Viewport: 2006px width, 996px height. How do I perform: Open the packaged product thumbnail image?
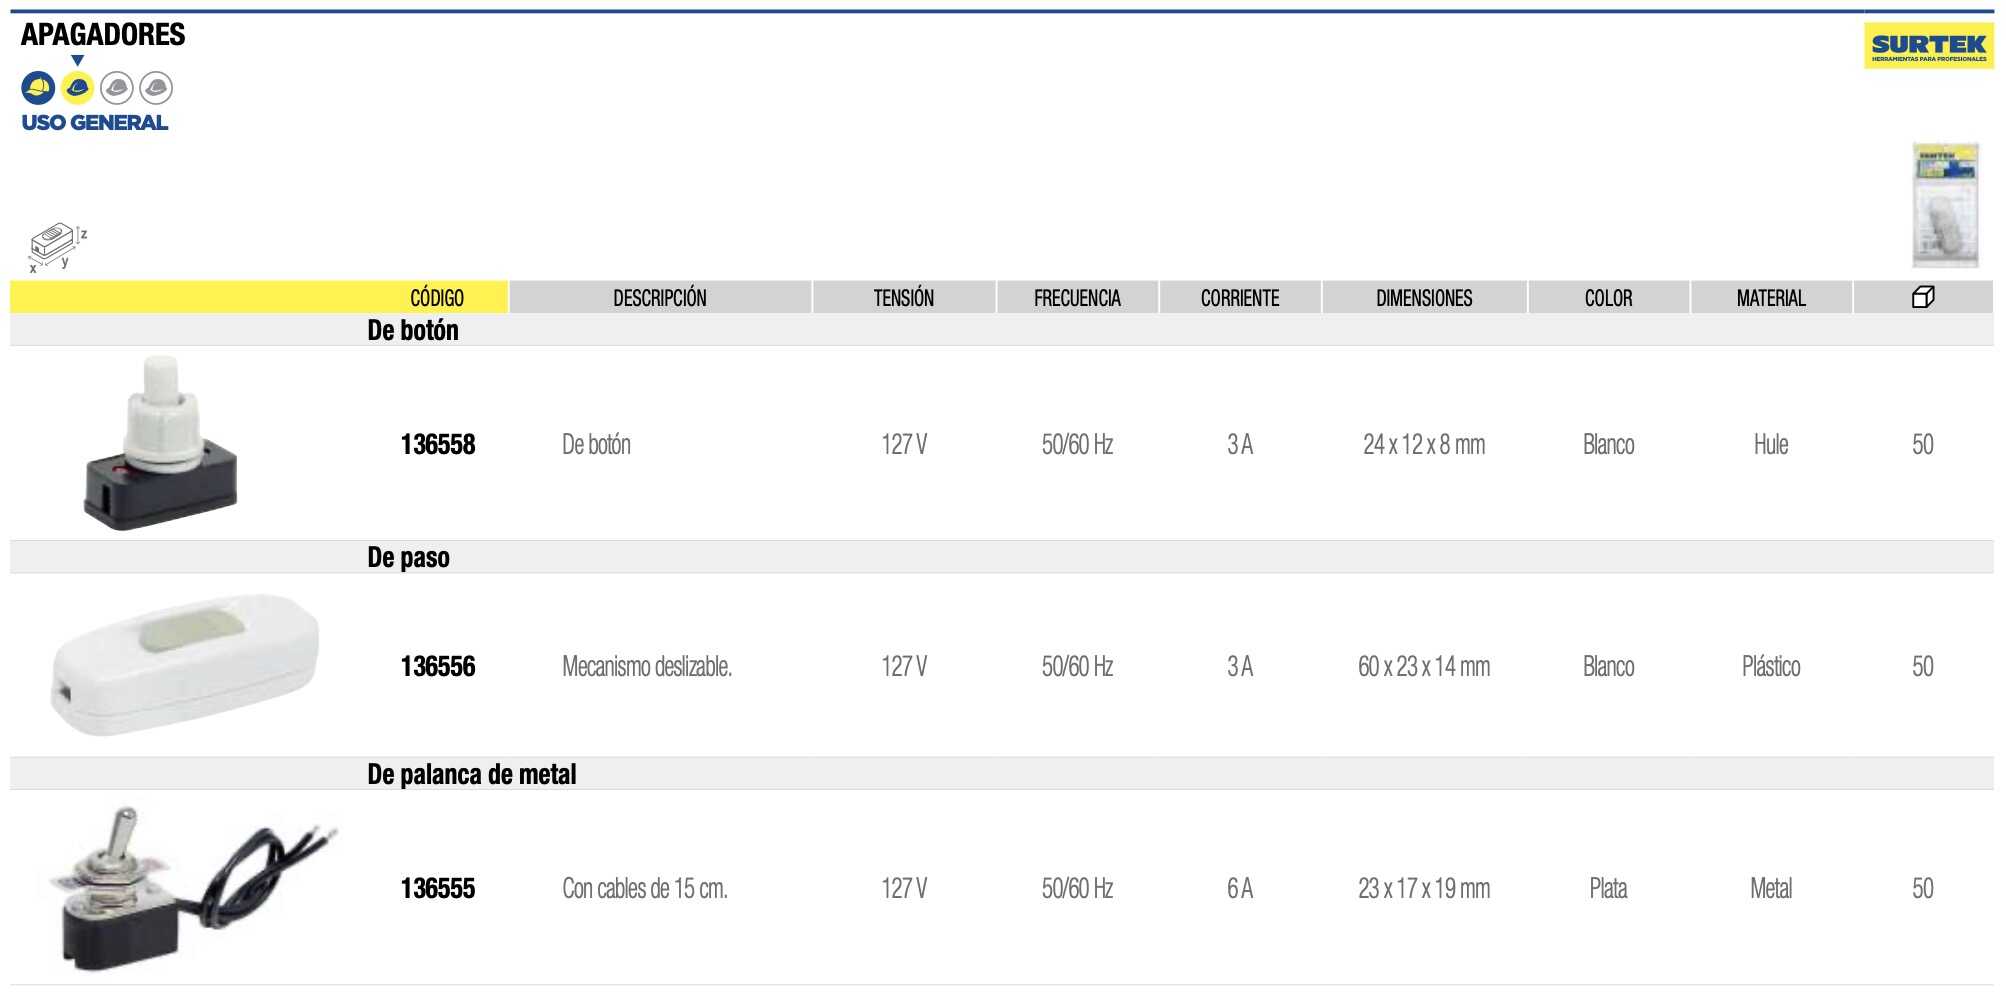pyautogui.click(x=1945, y=205)
